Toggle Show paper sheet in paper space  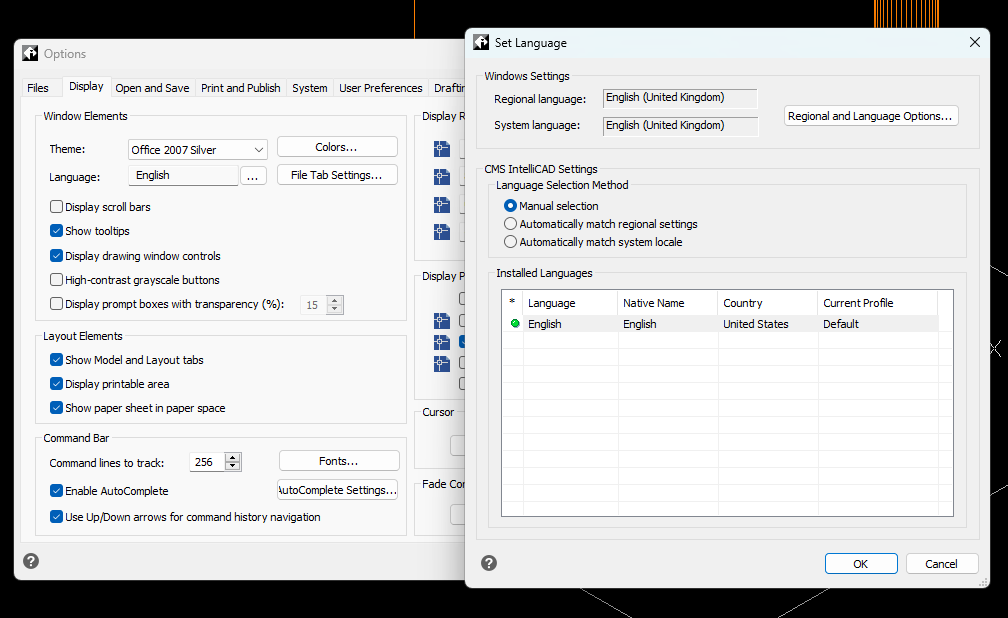point(57,408)
